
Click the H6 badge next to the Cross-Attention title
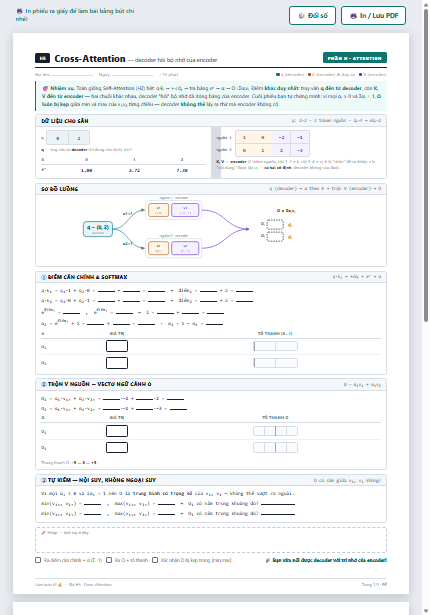pos(42,58)
